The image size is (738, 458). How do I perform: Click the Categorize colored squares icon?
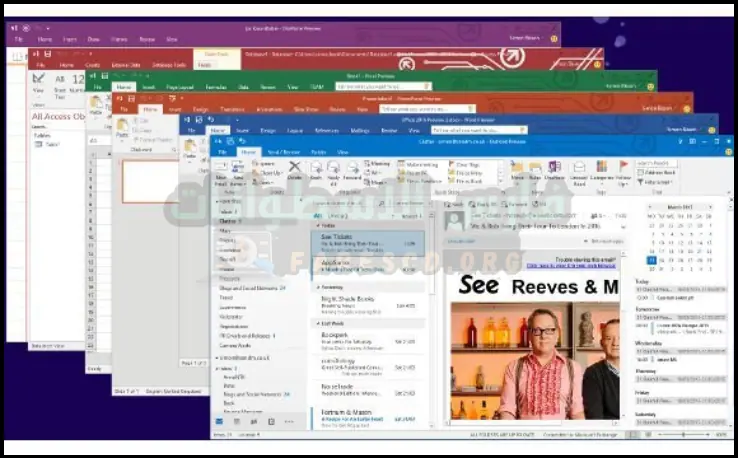coord(602,167)
